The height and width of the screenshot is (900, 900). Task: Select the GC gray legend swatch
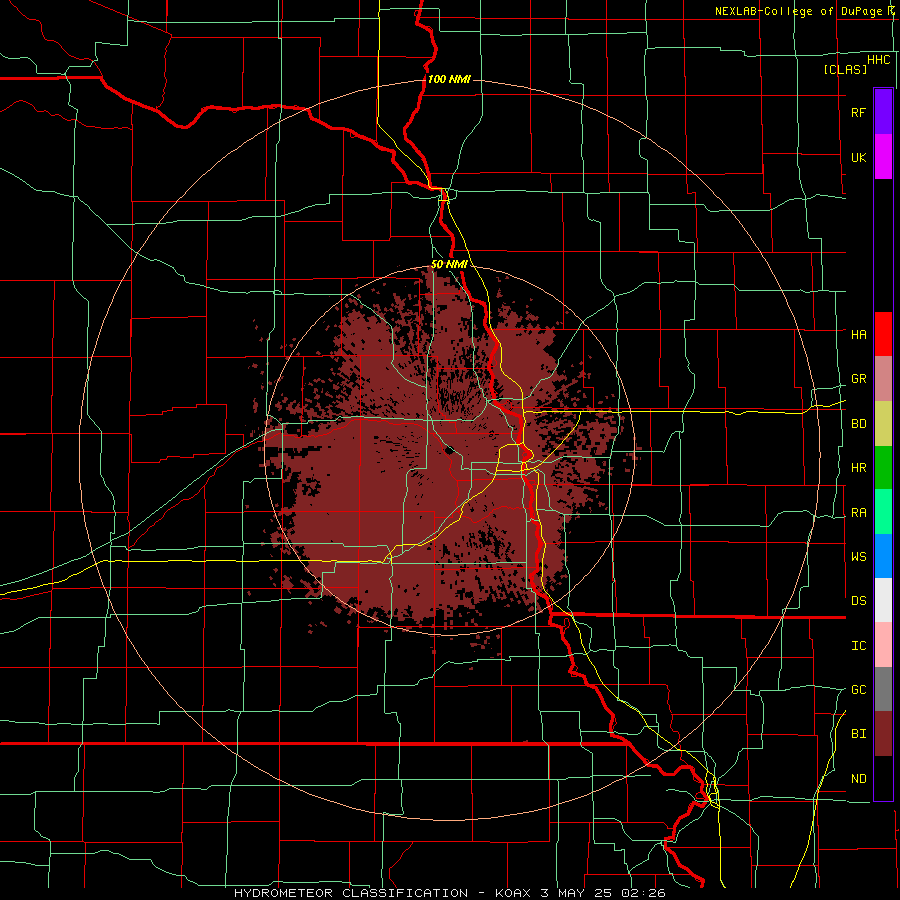[883, 689]
